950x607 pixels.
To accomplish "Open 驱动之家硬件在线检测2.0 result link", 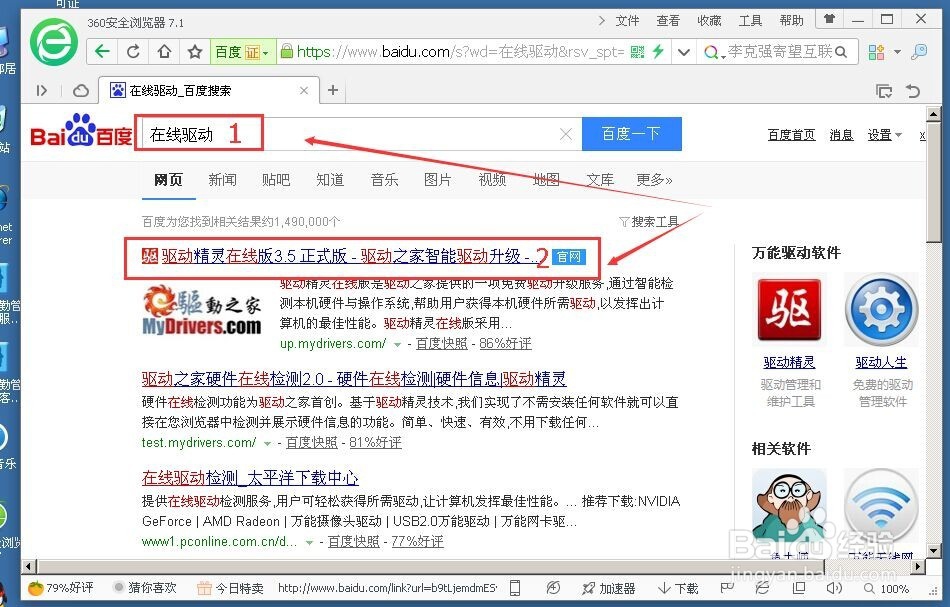I will coord(354,379).
